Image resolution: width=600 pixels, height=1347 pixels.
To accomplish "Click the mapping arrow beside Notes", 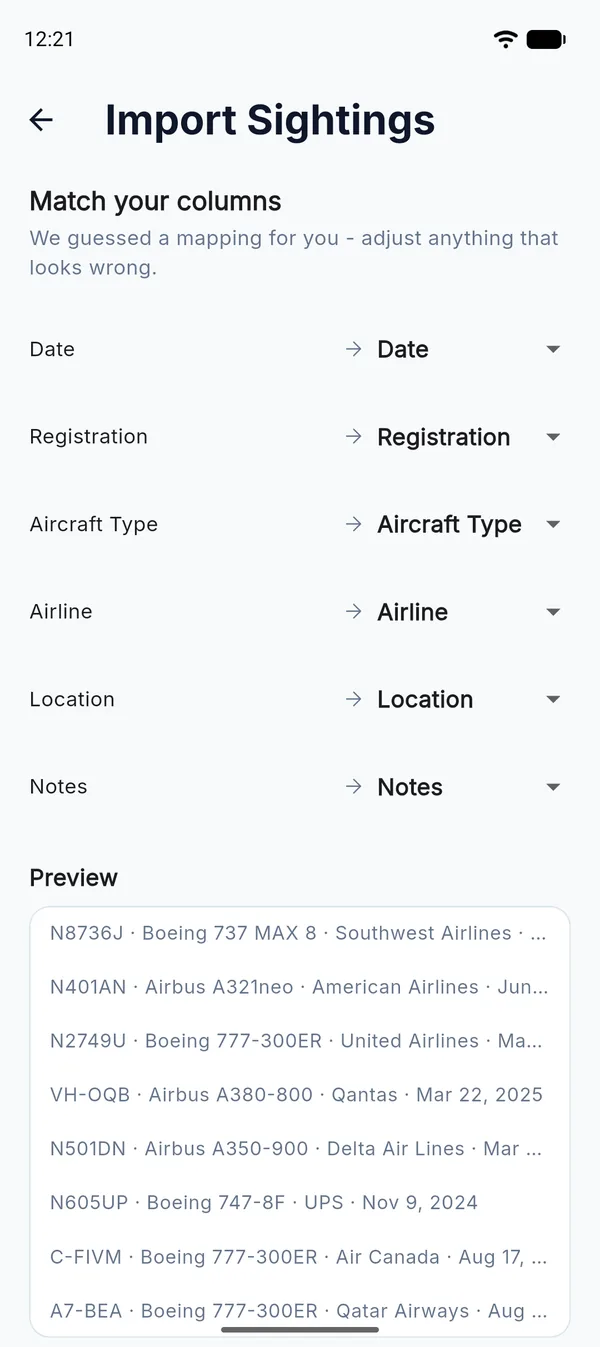I will 353,787.
